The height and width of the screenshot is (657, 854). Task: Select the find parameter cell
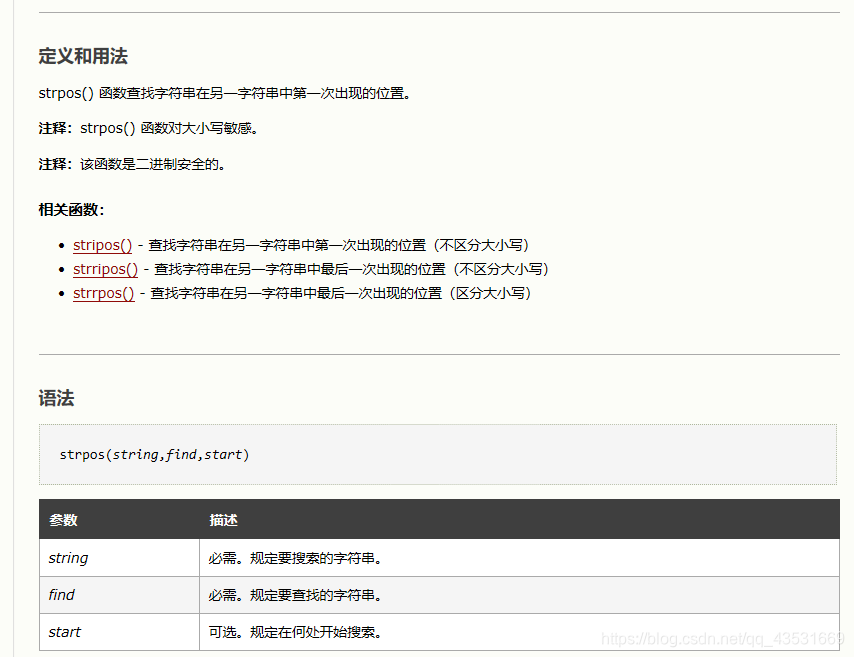pyautogui.click(x=119, y=595)
